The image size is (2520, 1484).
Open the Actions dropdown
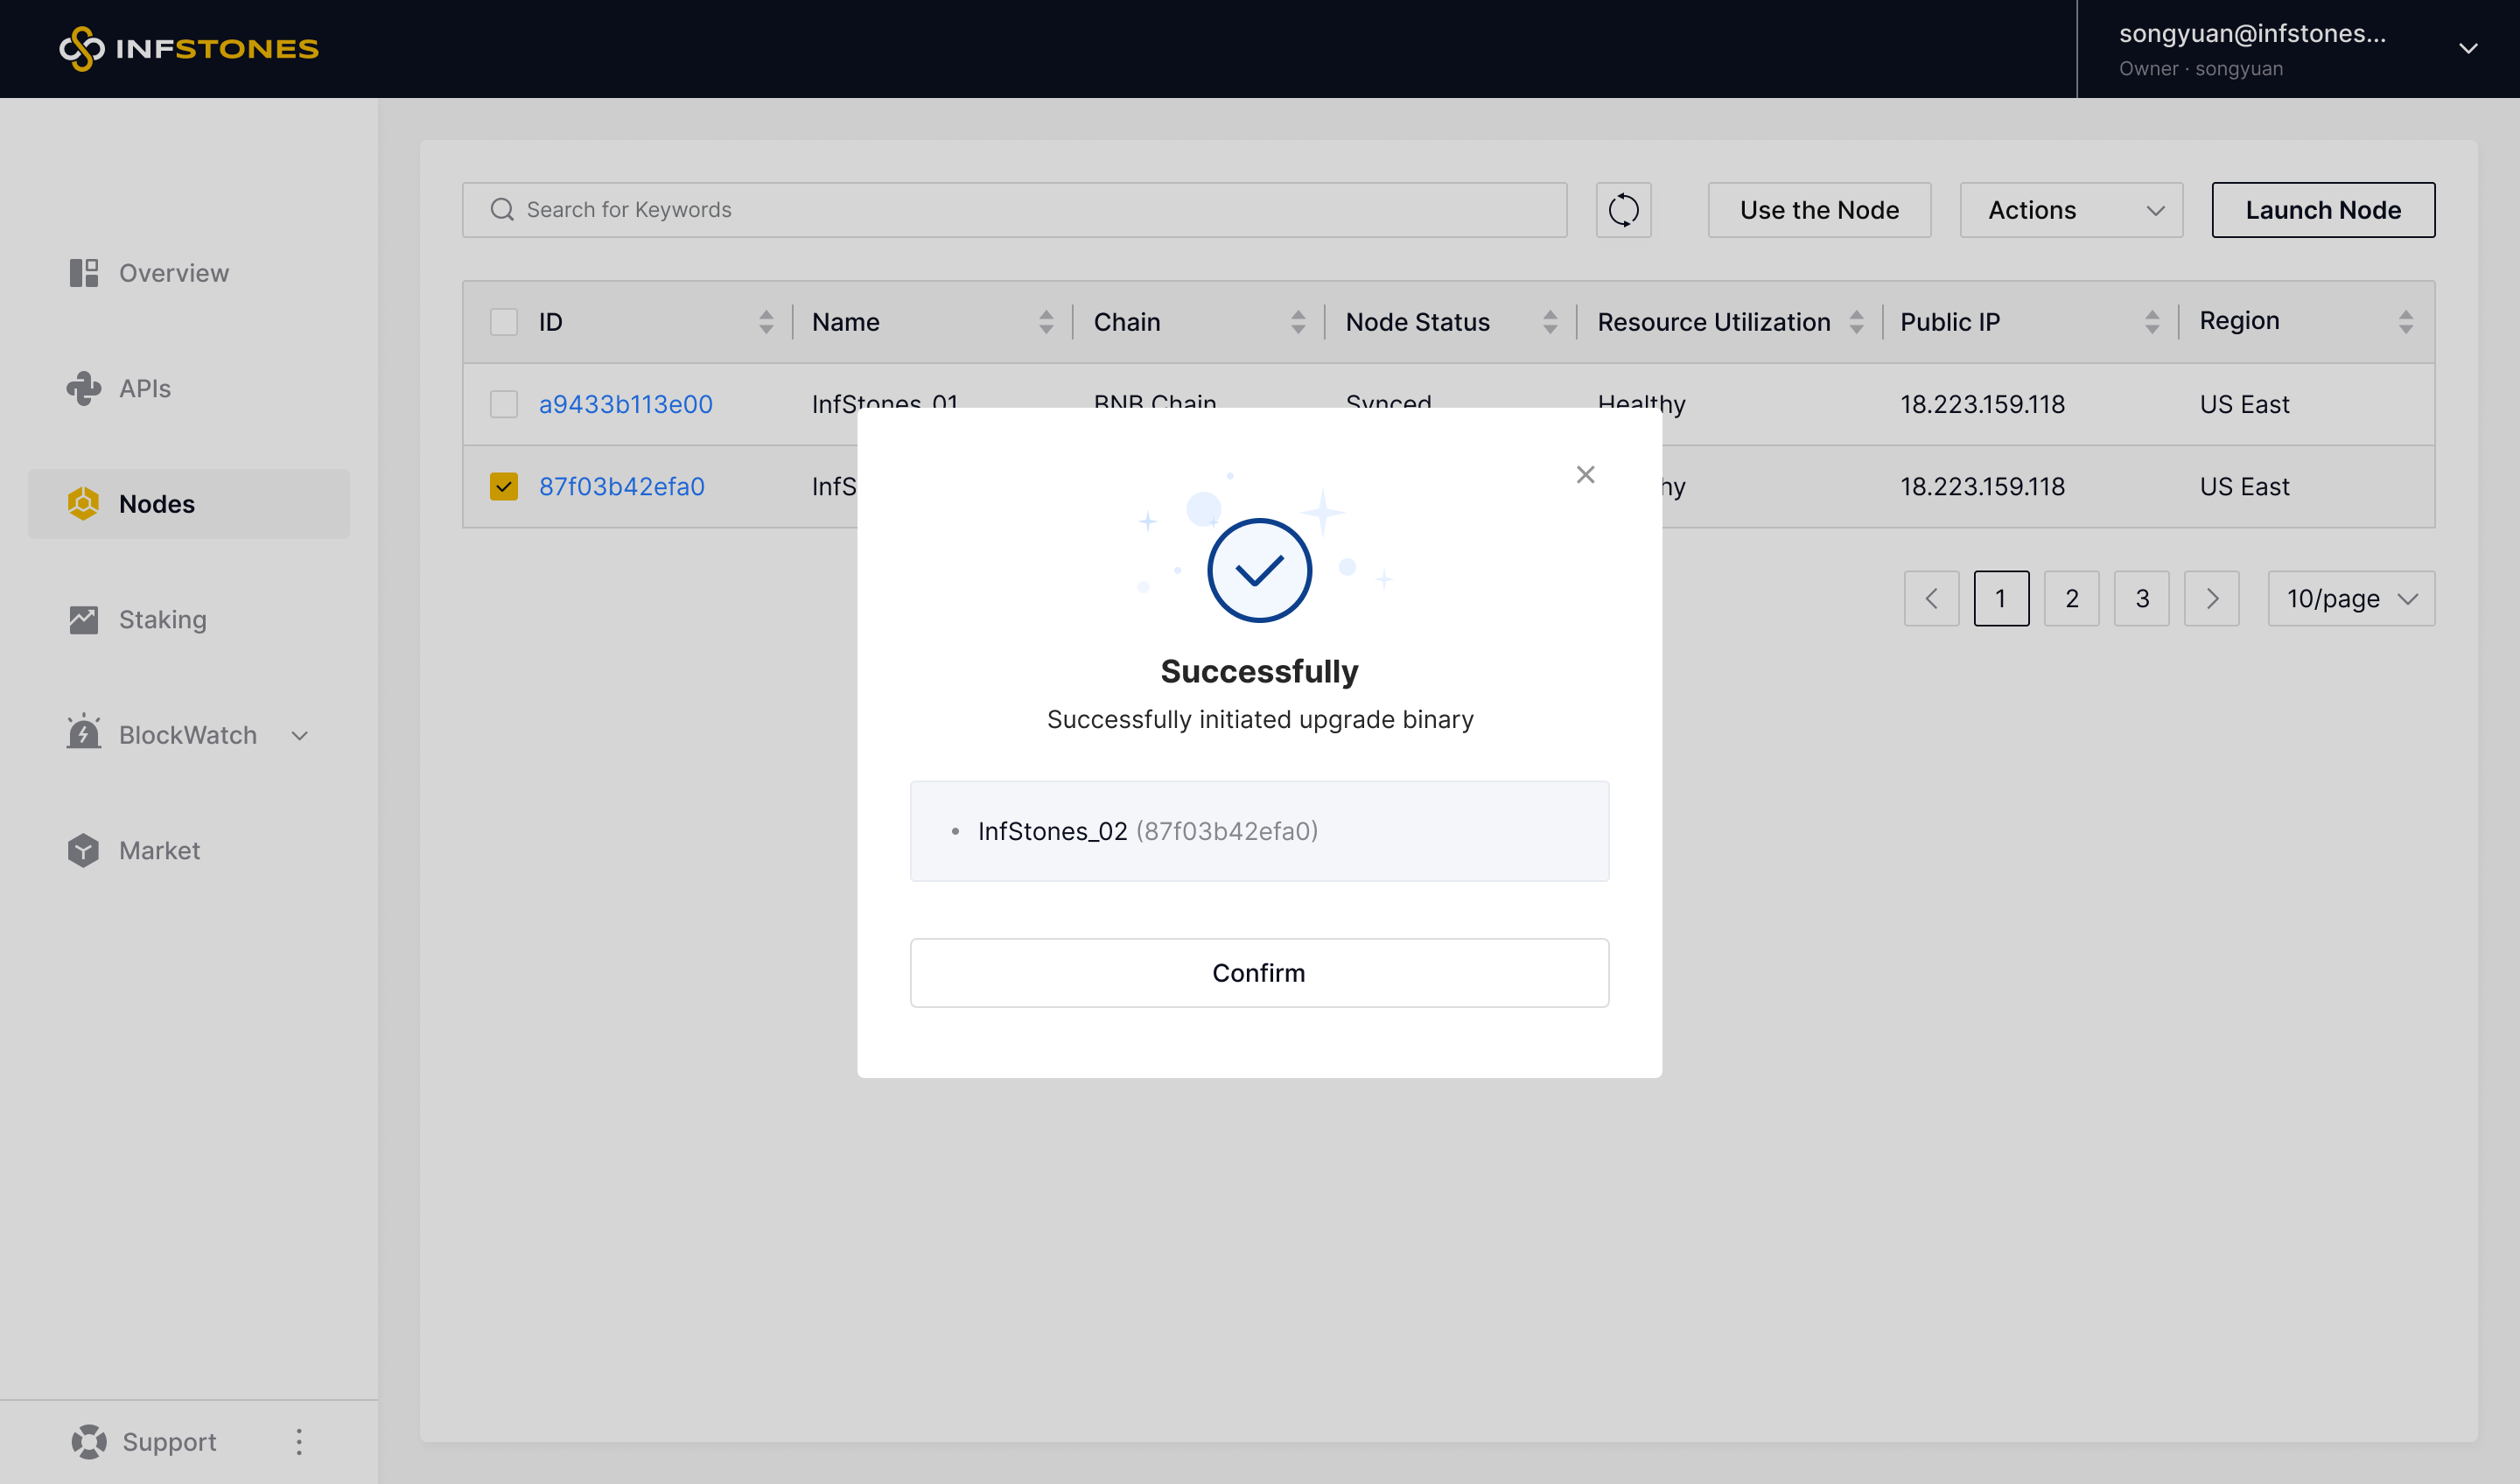pos(2070,210)
